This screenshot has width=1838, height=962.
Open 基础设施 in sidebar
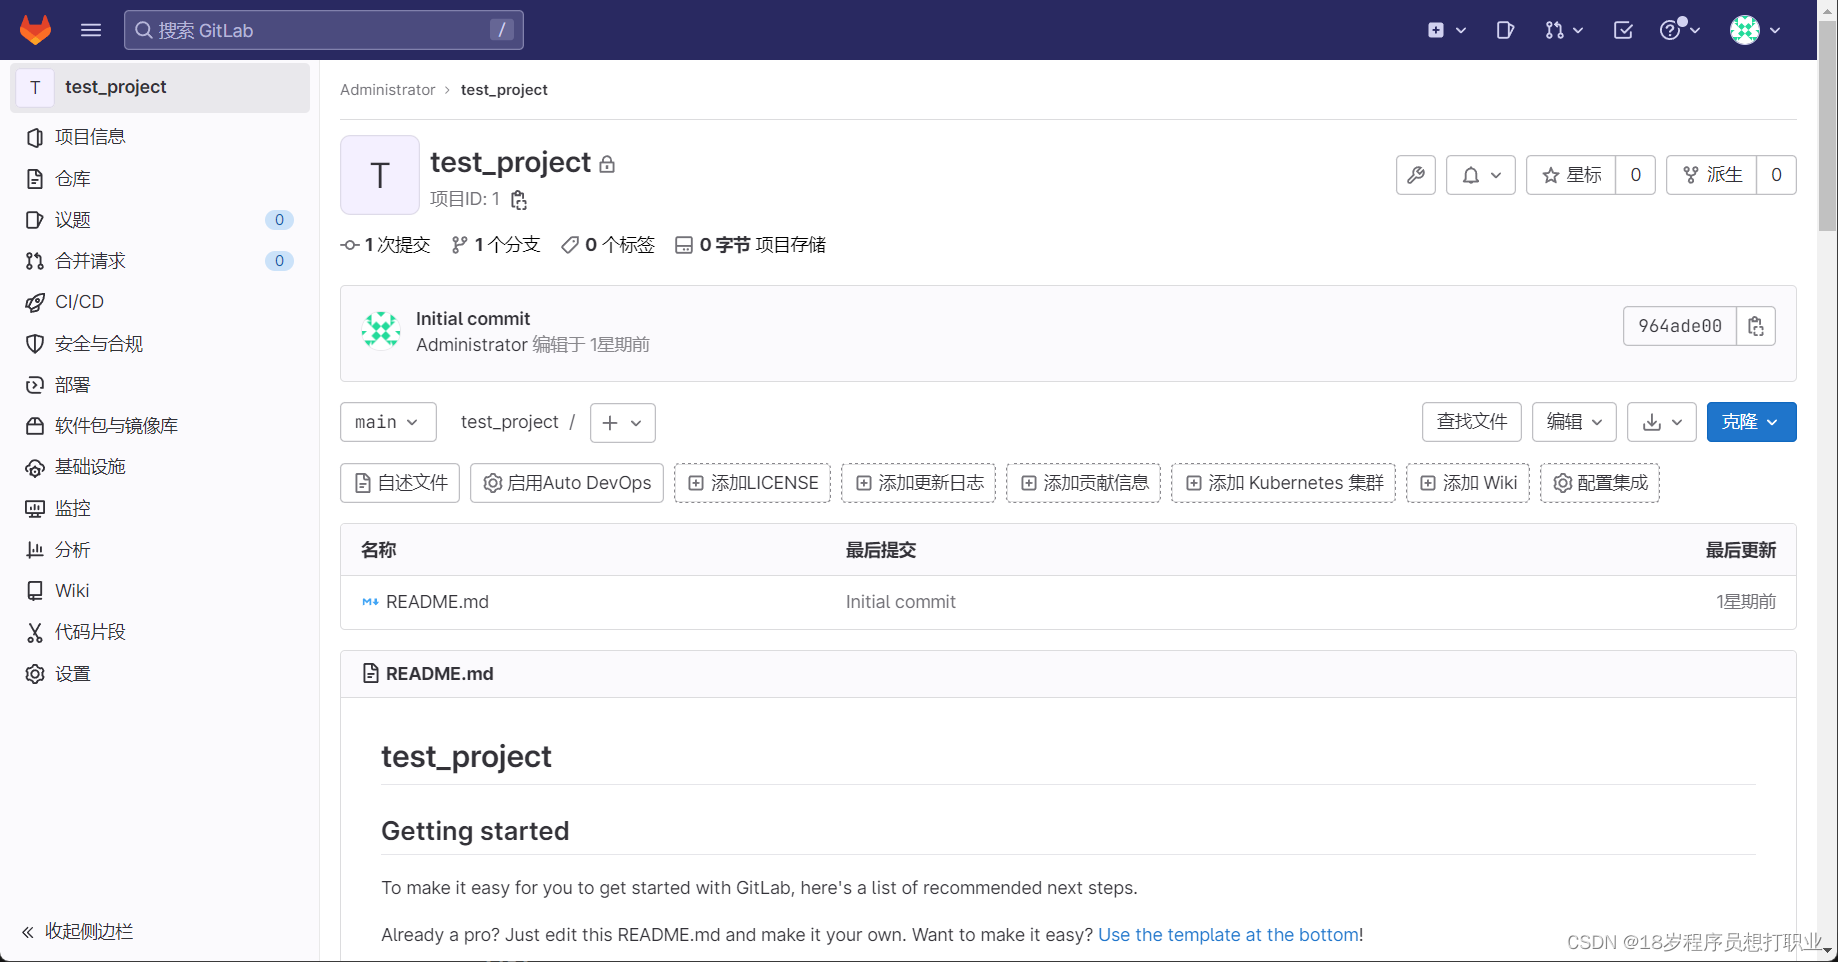click(160, 467)
